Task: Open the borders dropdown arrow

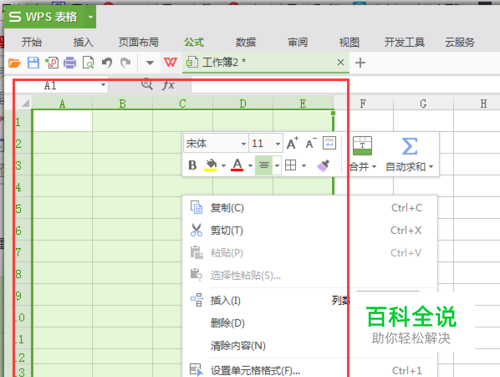Action: tap(304, 165)
